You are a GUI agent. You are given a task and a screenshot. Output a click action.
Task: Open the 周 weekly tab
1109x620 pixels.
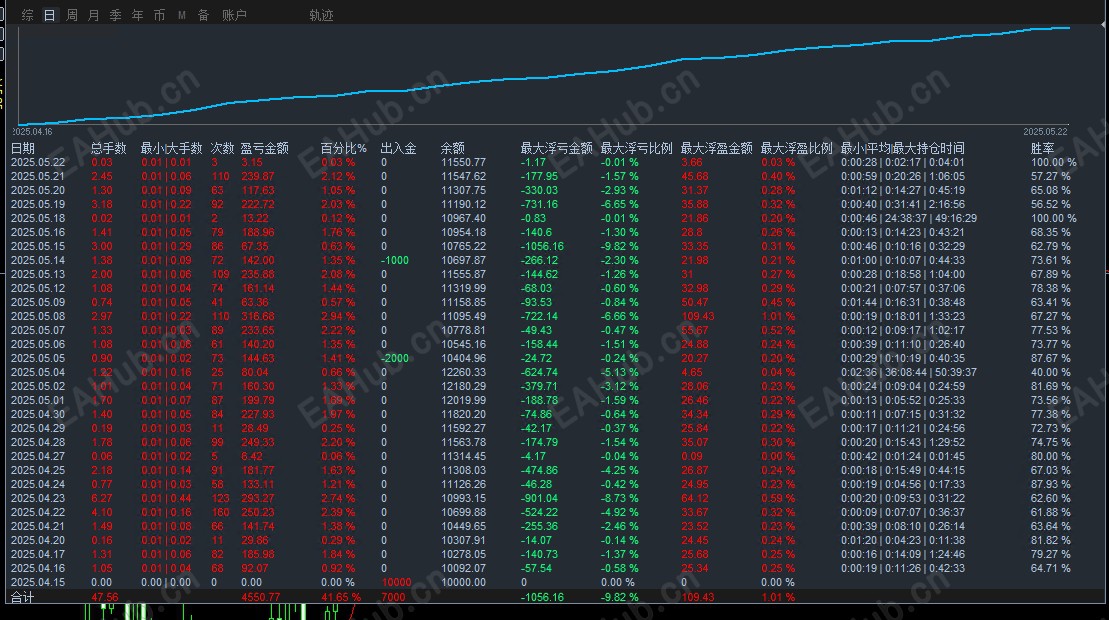(x=71, y=15)
